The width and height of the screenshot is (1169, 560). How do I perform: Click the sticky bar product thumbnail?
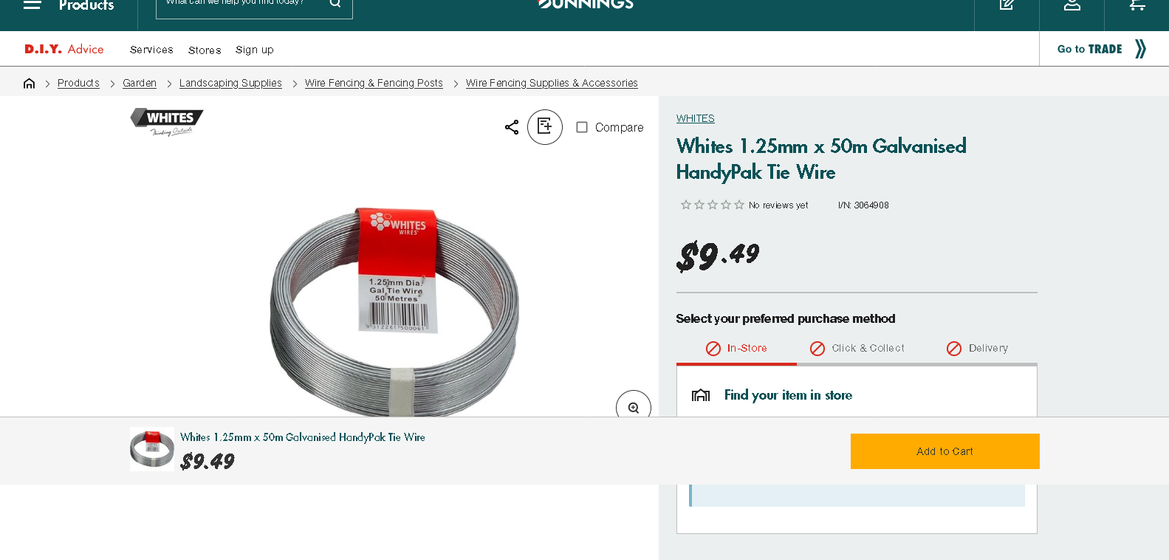[152, 449]
